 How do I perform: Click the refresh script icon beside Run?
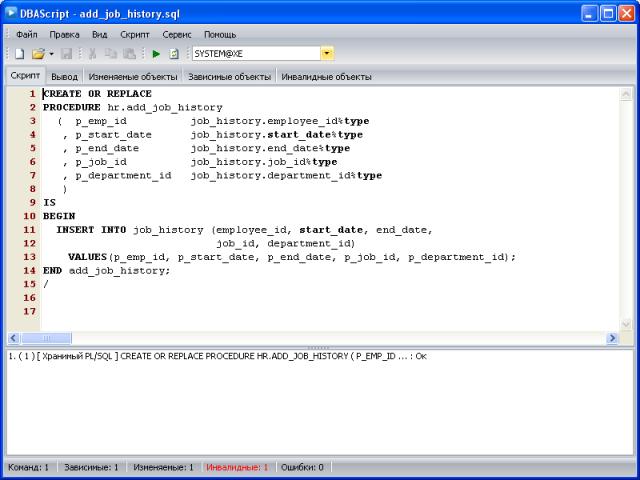click(x=174, y=53)
